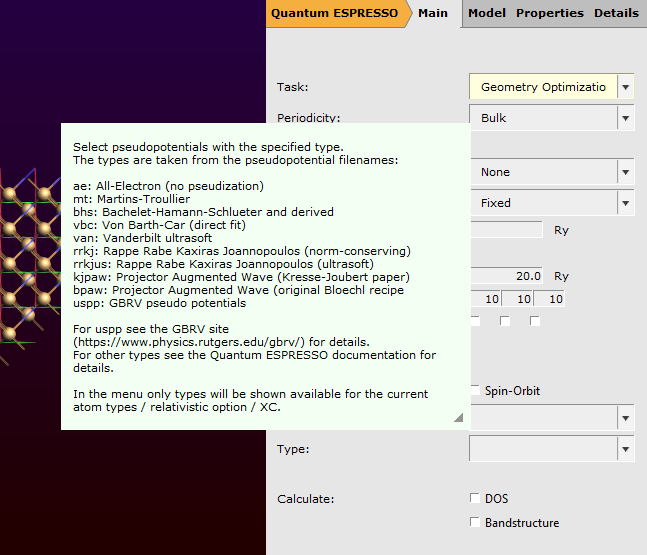Click the 20.0 Ry input field

click(x=507, y=276)
